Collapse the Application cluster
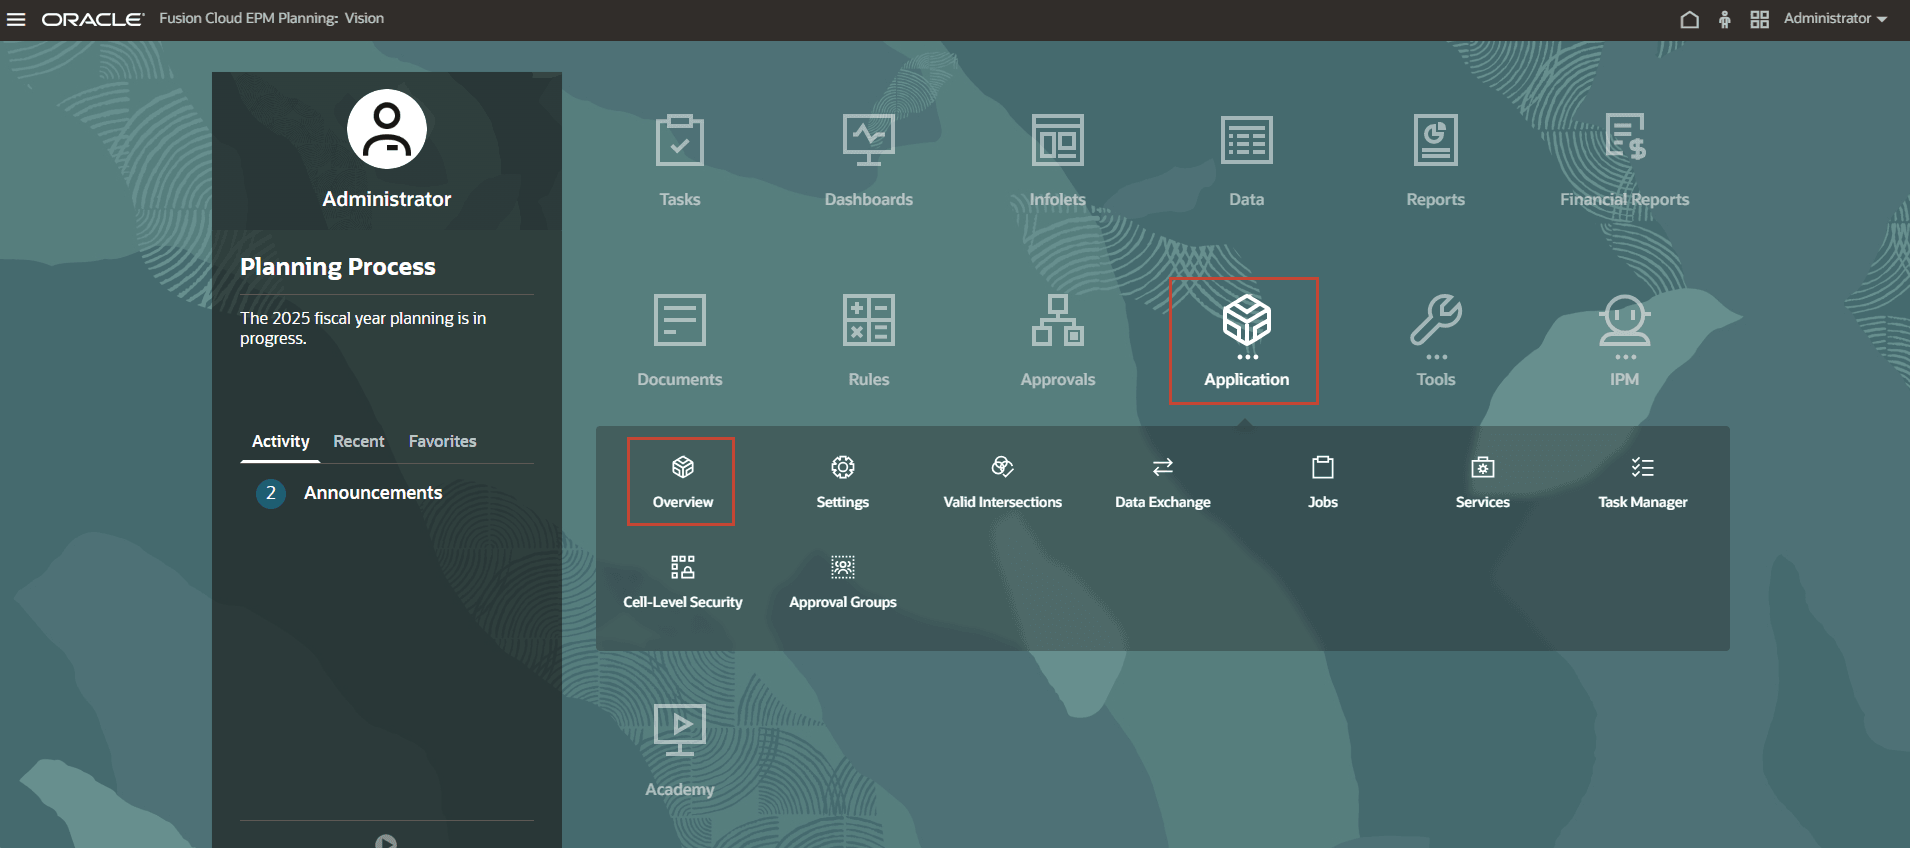1910x848 pixels. pos(1245,341)
